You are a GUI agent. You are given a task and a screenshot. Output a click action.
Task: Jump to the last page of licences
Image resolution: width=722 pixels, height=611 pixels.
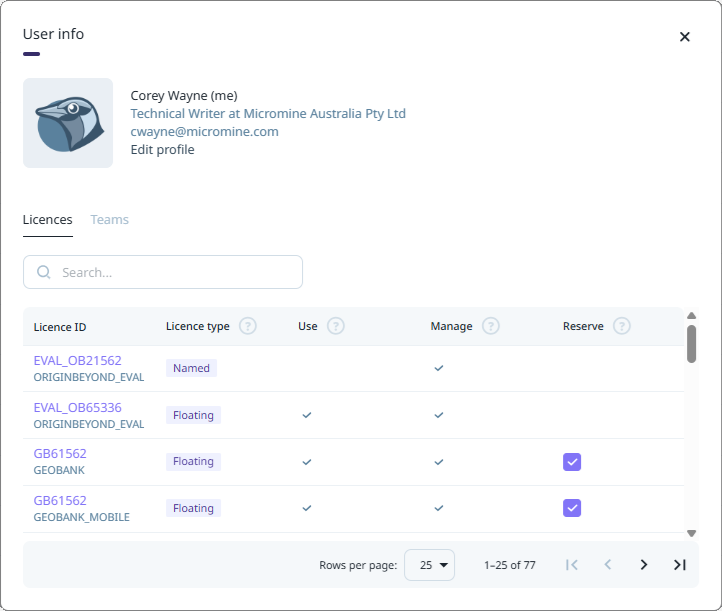pos(680,565)
